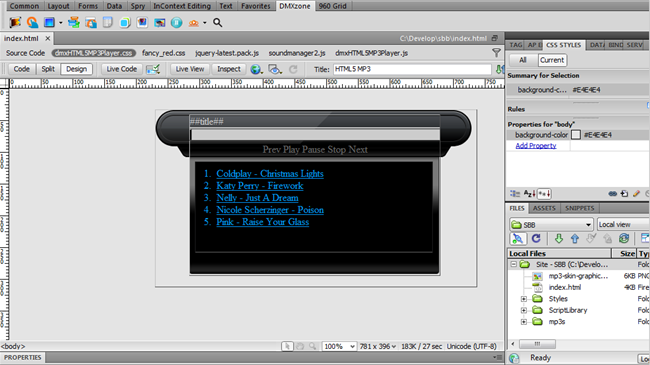The height and width of the screenshot is (365, 650).
Task: Open the 960 Grid insert tab
Action: (332, 6)
